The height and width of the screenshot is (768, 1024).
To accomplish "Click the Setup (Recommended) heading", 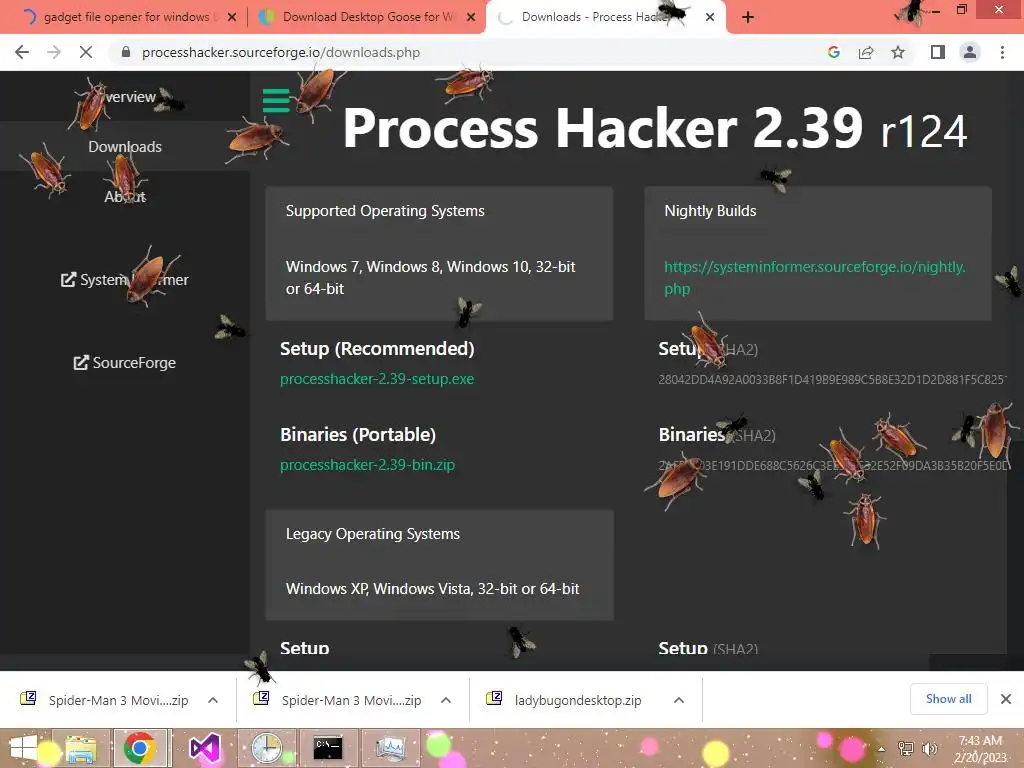I will [x=377, y=349].
